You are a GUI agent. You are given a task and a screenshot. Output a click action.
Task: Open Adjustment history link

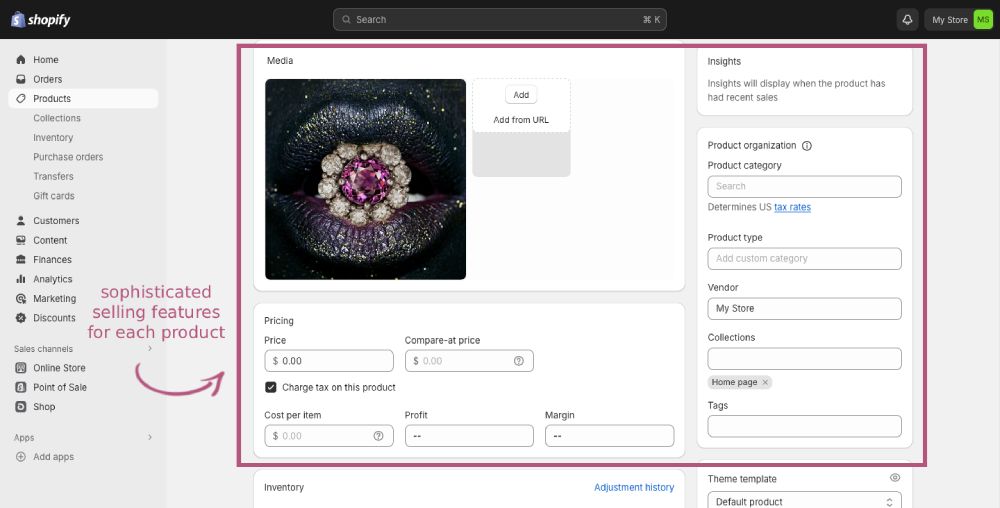click(x=634, y=488)
